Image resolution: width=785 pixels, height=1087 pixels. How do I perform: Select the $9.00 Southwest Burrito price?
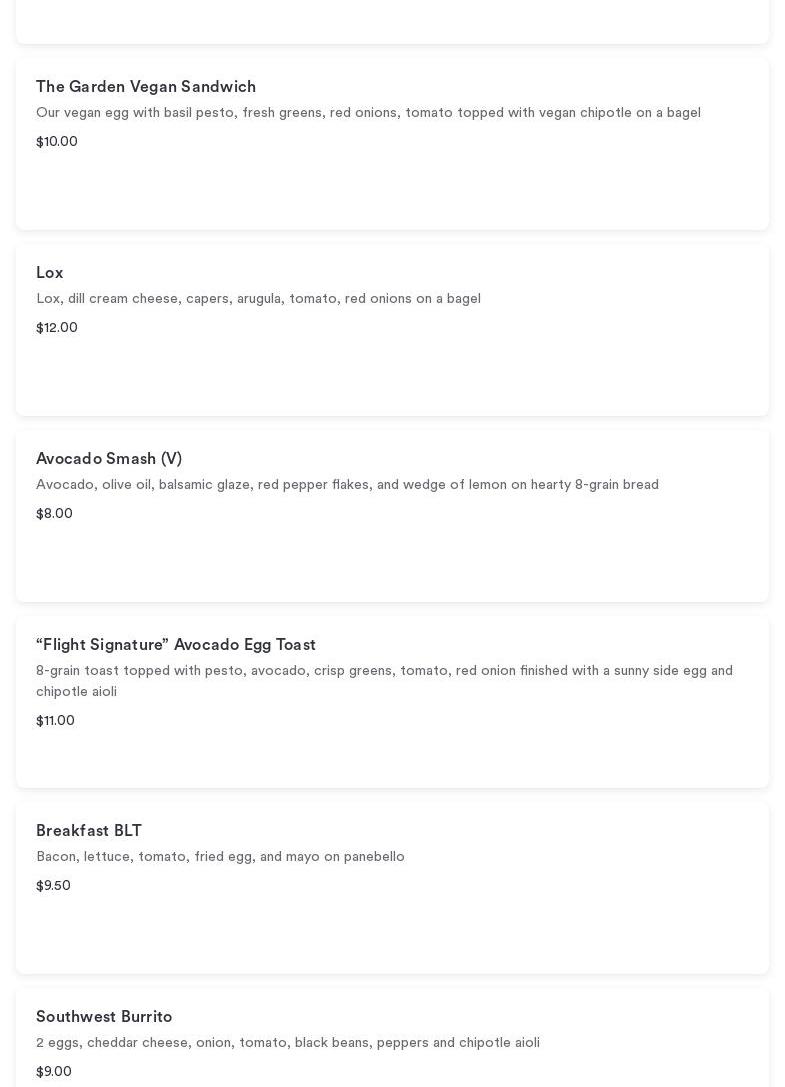coord(54,1072)
